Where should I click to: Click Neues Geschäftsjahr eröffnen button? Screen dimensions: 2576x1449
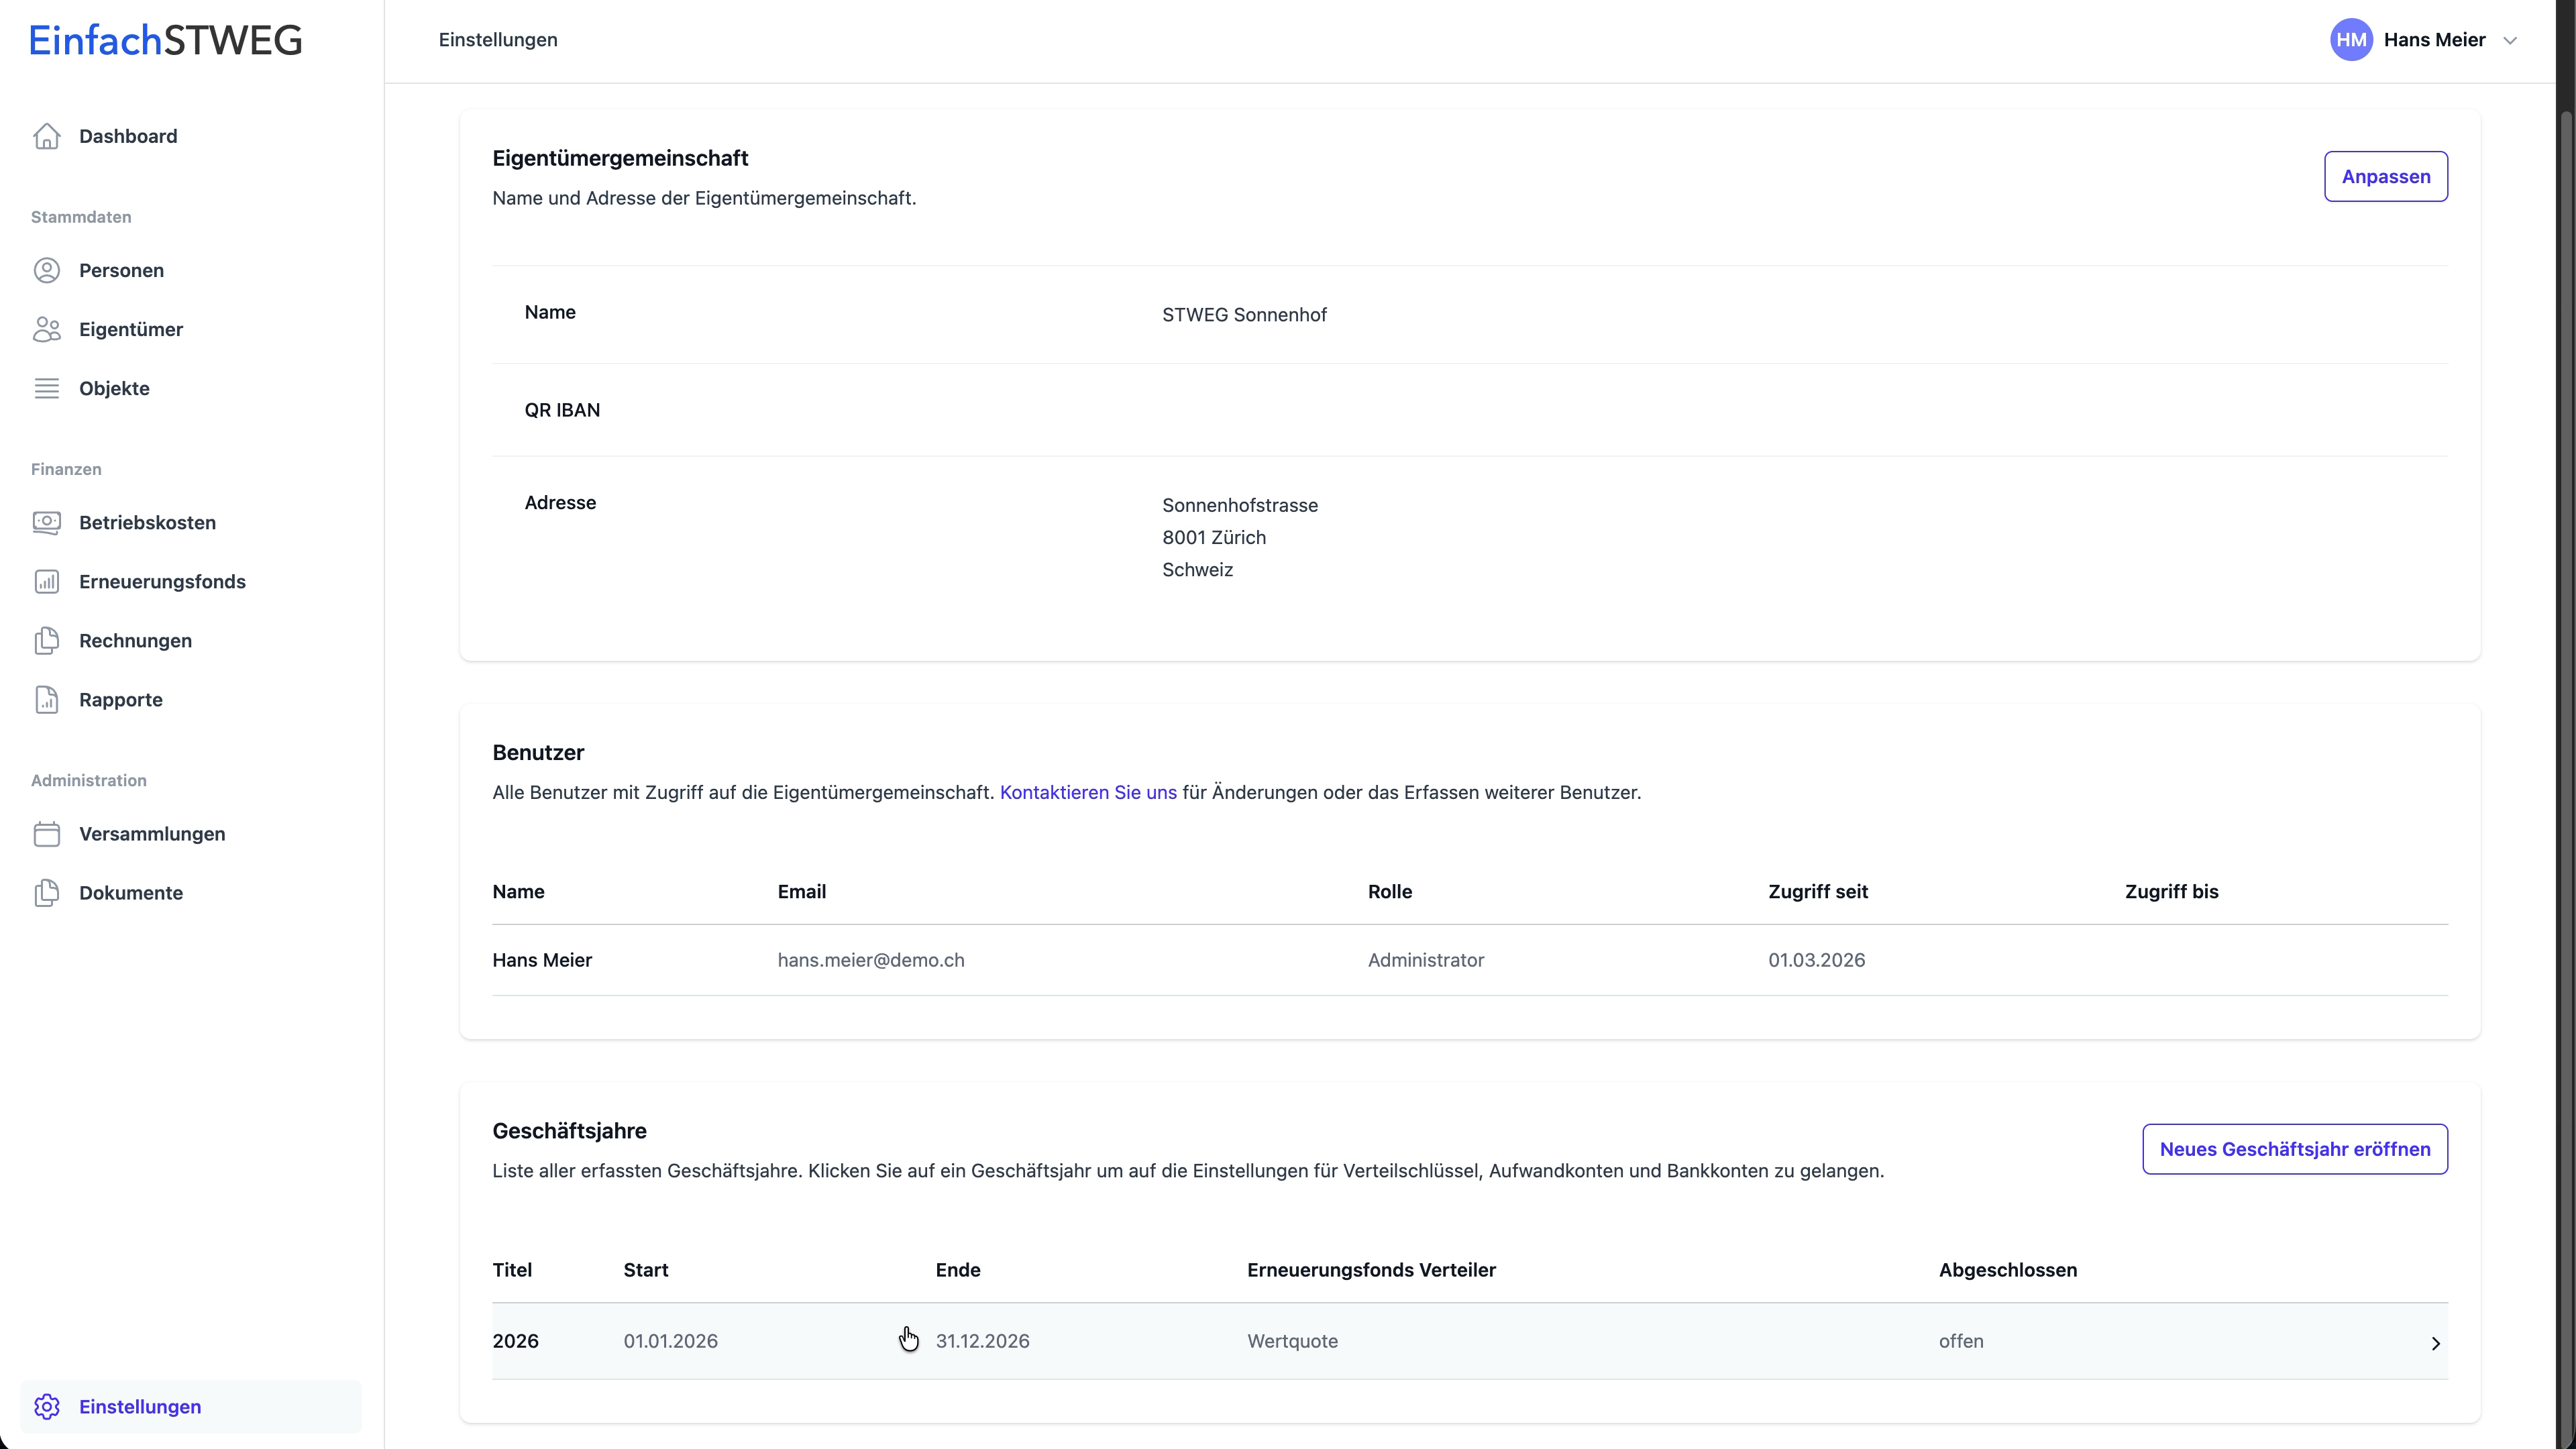2294,1149
